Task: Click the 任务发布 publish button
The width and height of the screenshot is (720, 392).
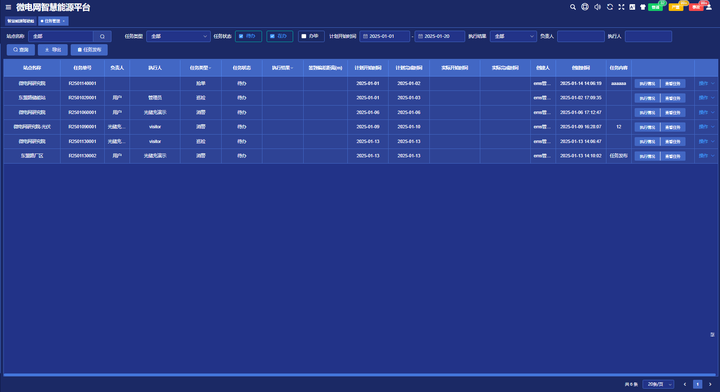Action: click(x=89, y=50)
